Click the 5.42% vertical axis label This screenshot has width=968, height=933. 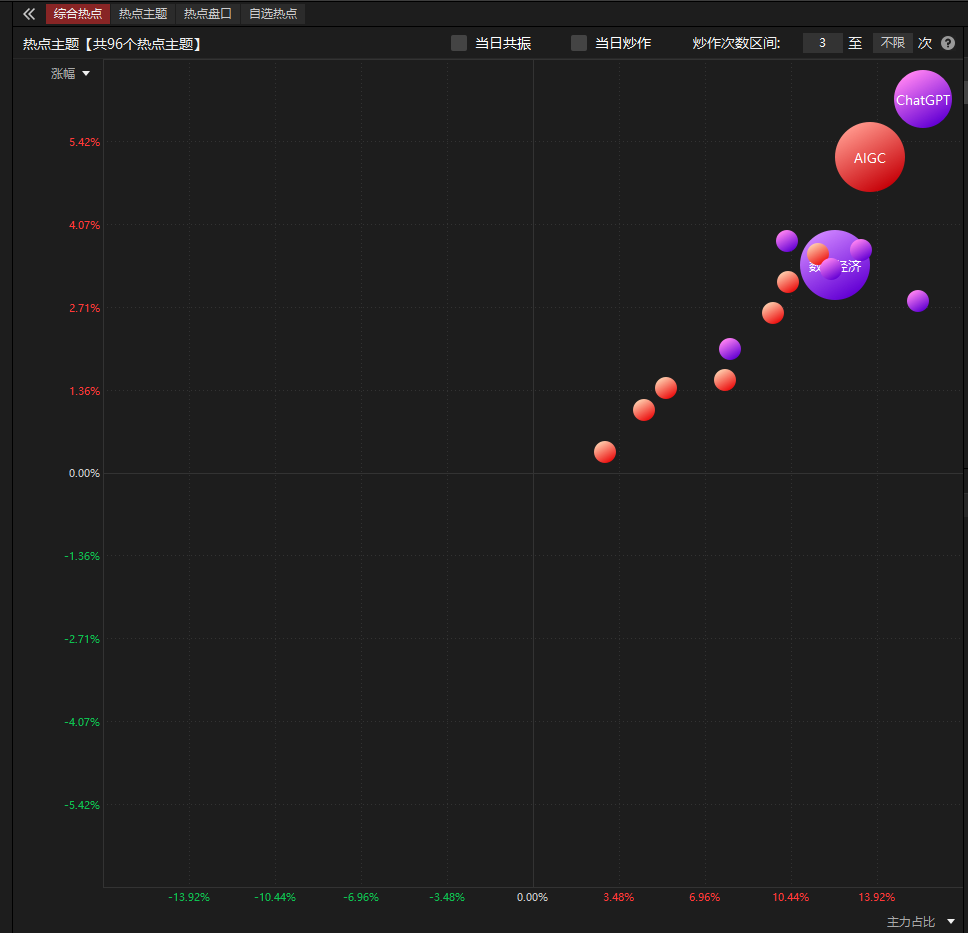84,143
